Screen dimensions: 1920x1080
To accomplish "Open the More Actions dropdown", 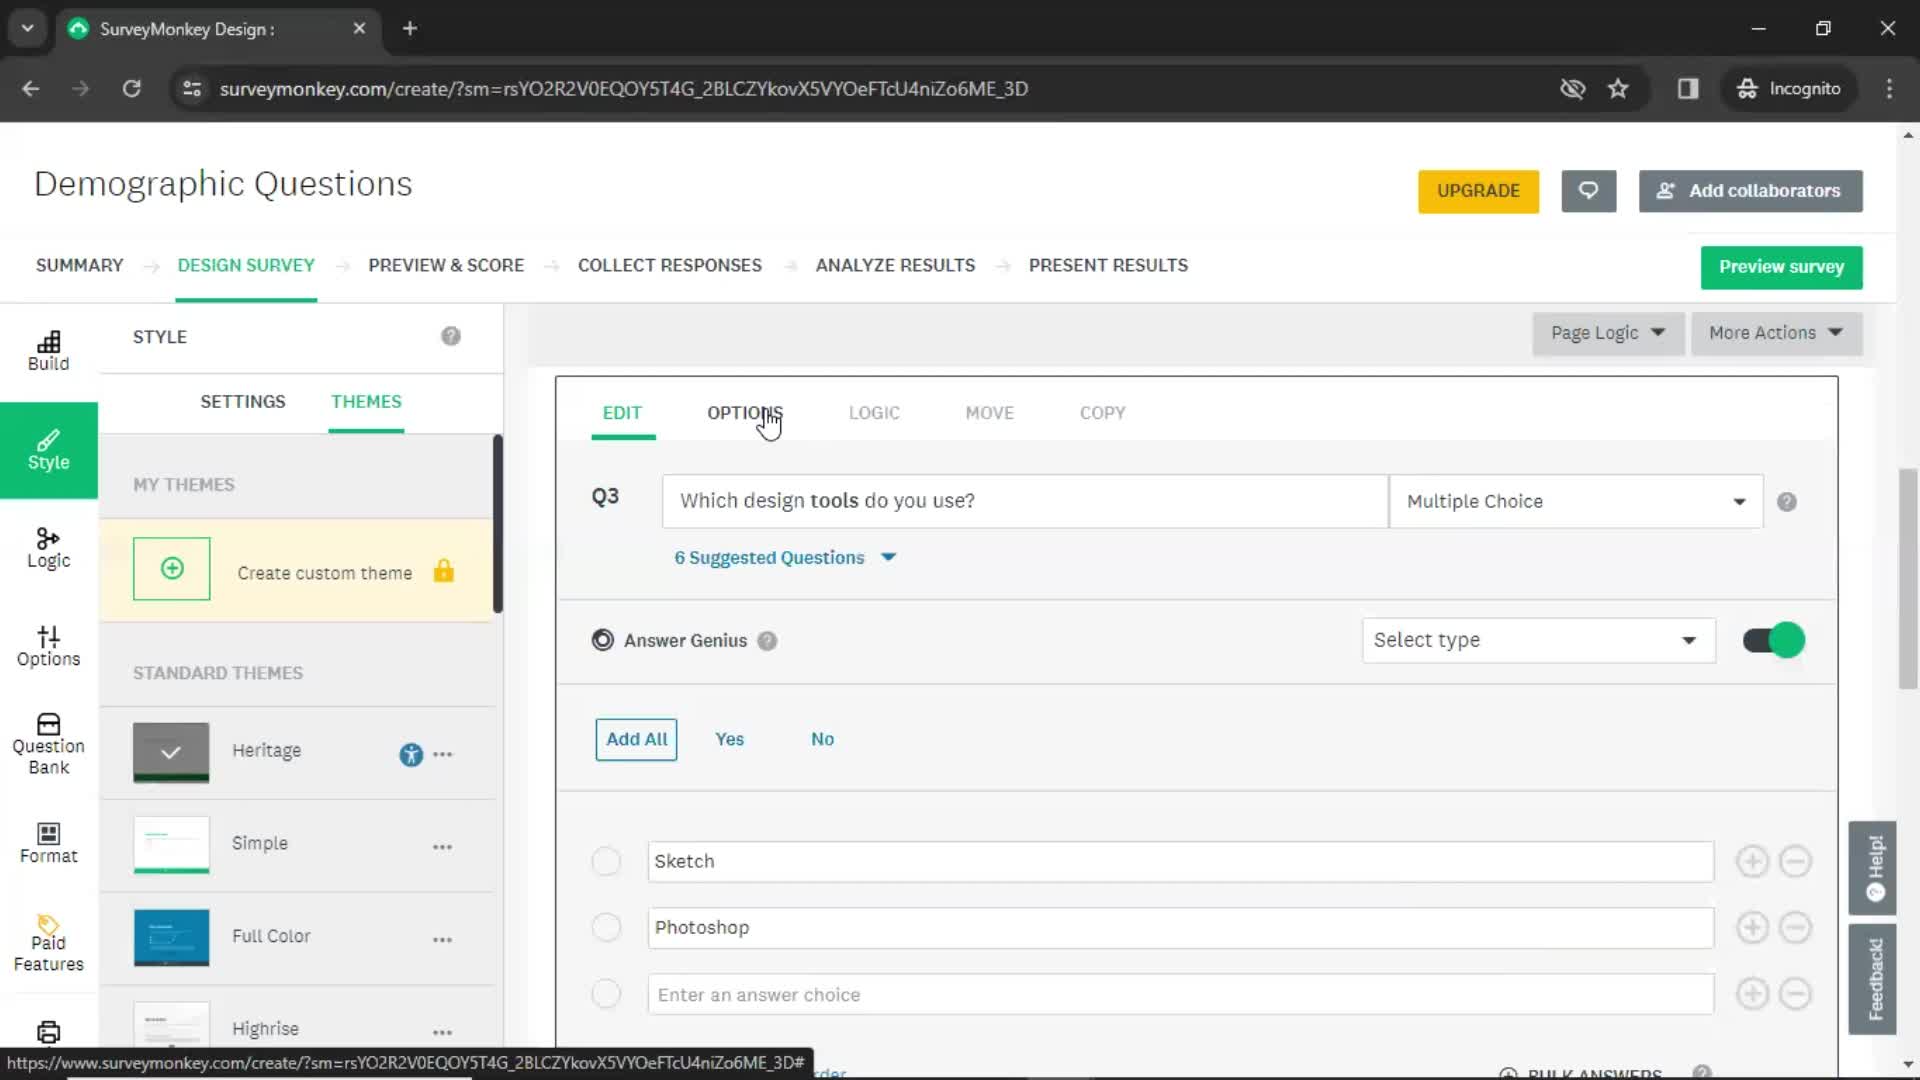I will pos(1776,333).
